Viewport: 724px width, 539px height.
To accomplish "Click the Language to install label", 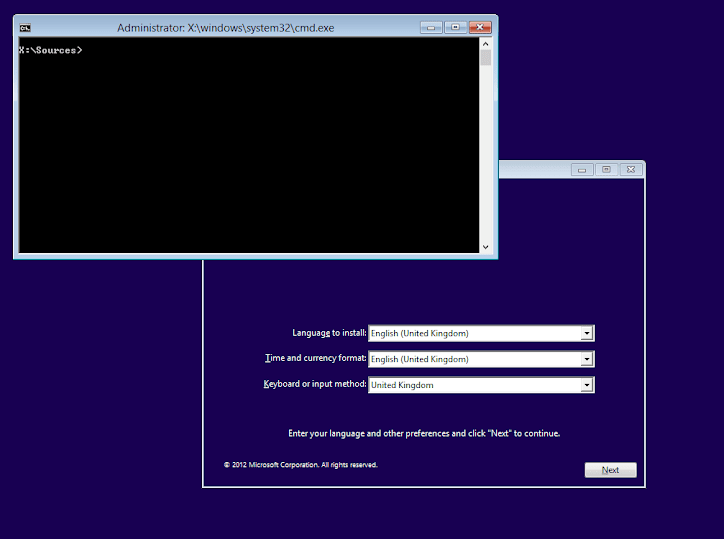I will pos(329,333).
